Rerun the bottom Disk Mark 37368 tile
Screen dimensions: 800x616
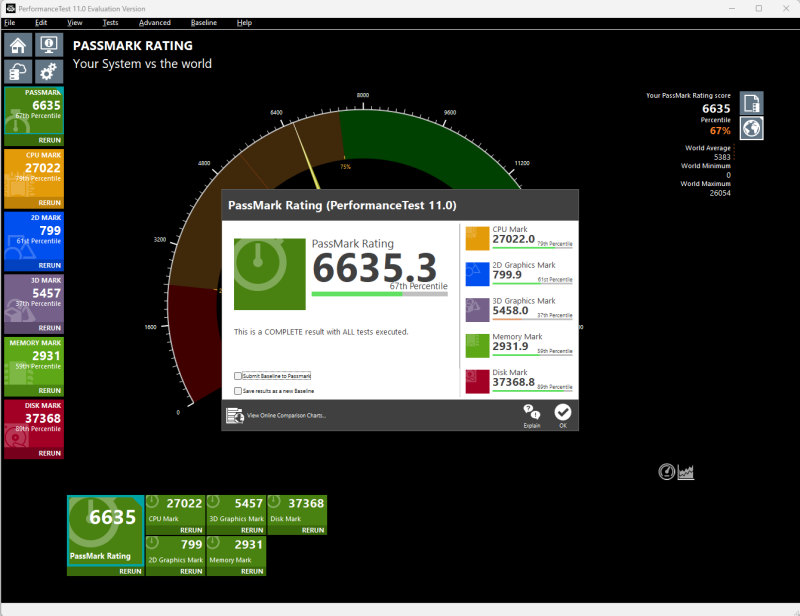tap(313, 530)
